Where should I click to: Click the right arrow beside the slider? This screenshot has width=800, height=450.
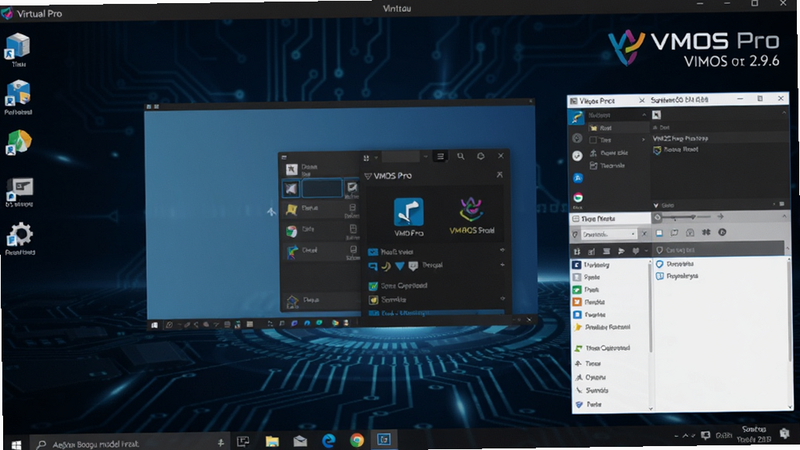(720, 217)
